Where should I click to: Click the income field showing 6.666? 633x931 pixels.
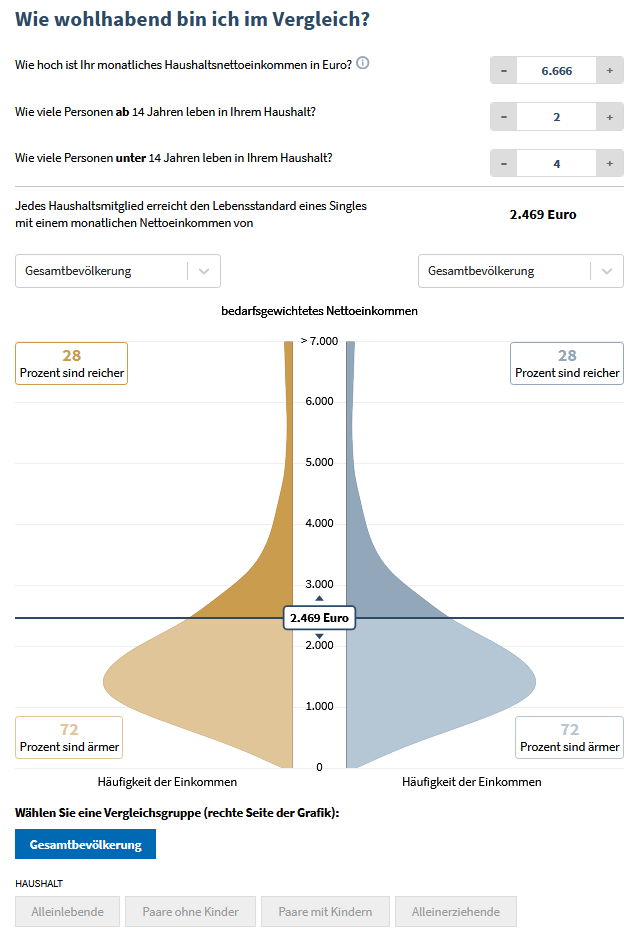click(x=556, y=70)
